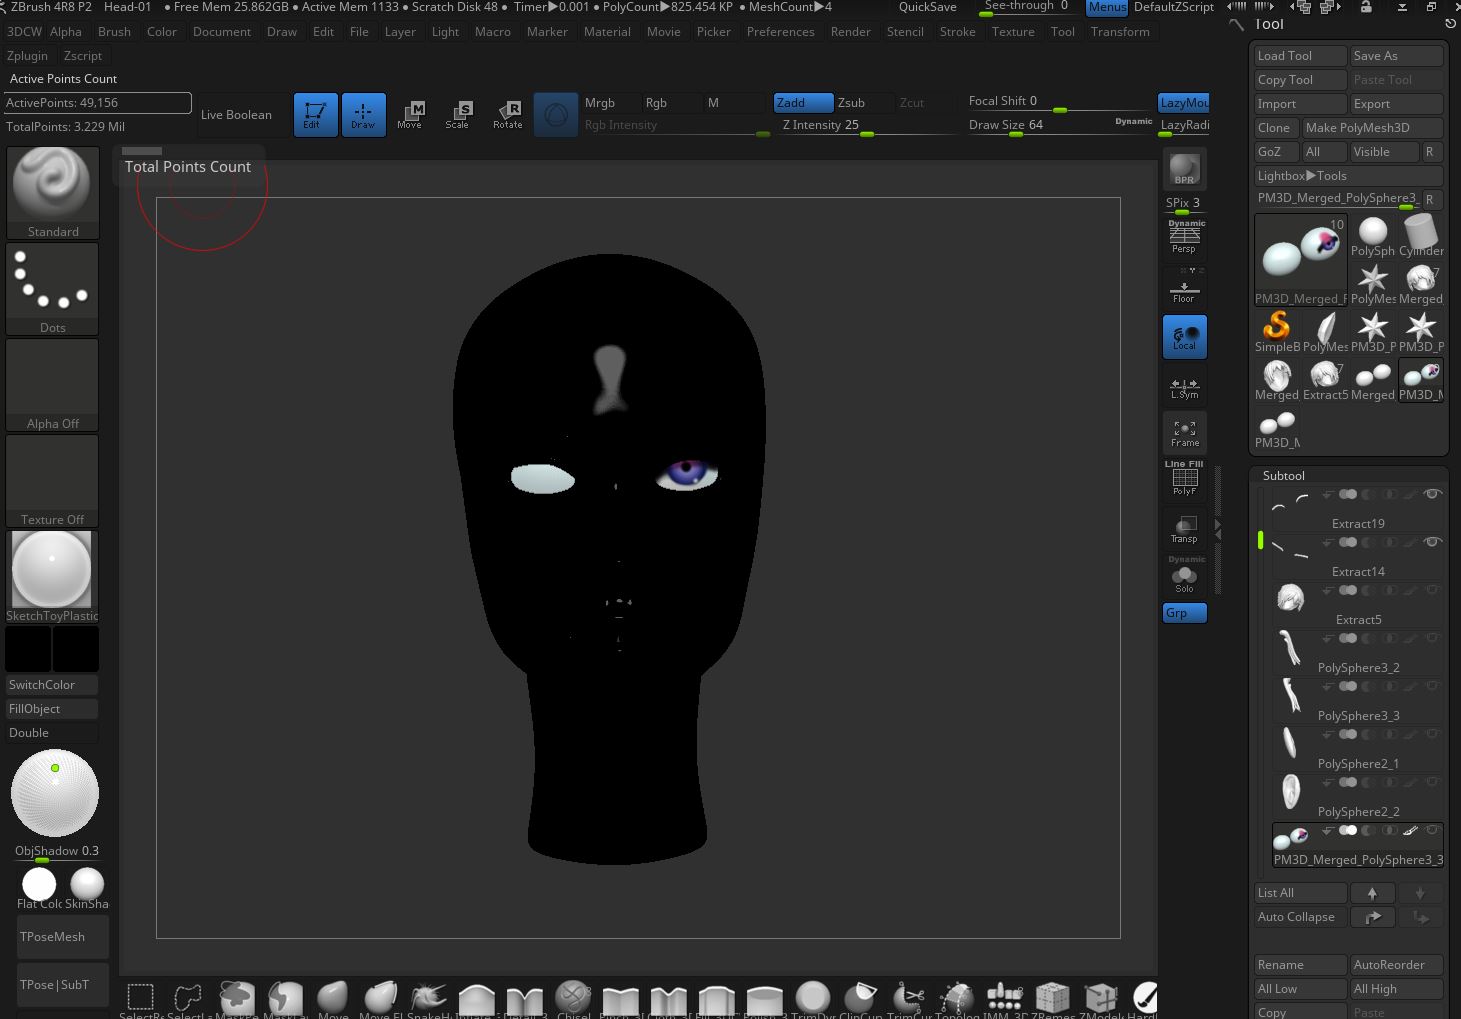The image size is (1461, 1019).
Task: Select the ZModeler brush
Action: click(x=1100, y=999)
